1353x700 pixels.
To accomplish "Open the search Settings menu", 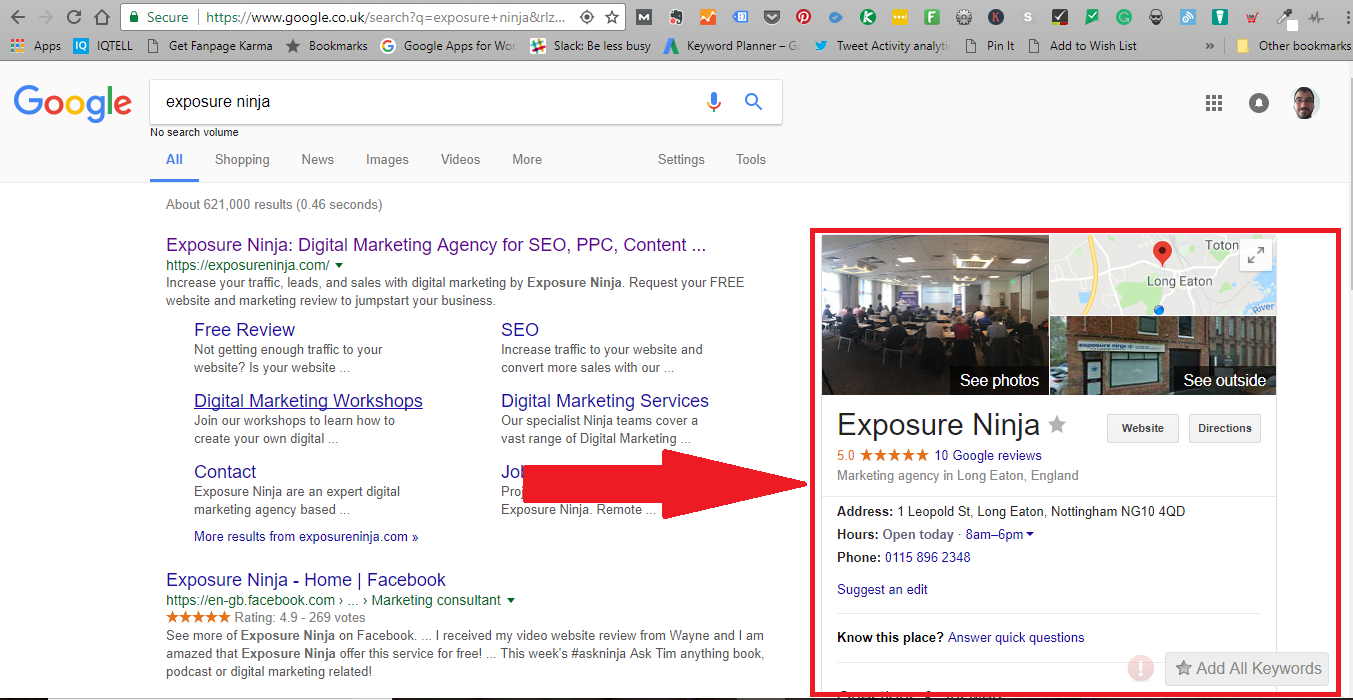I will click(681, 159).
